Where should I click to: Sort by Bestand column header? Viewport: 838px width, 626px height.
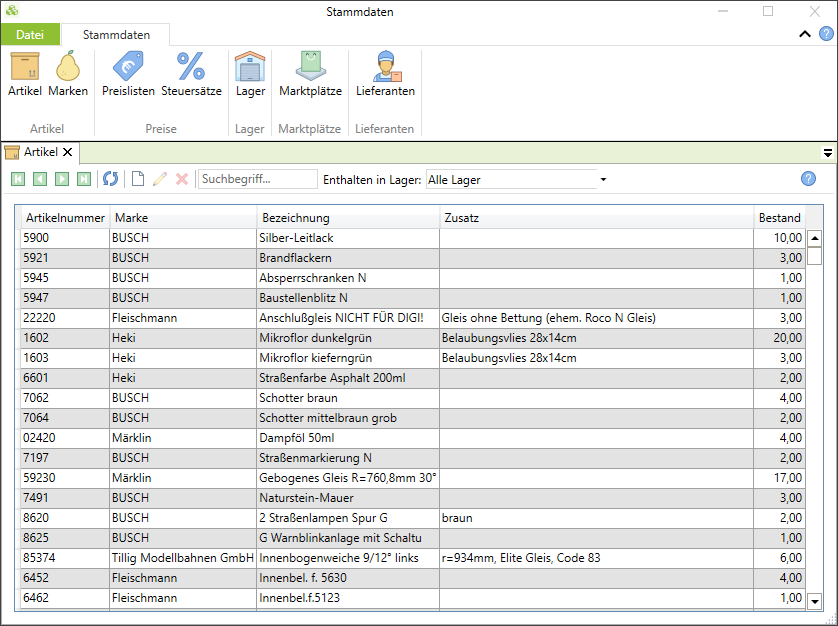click(779, 218)
